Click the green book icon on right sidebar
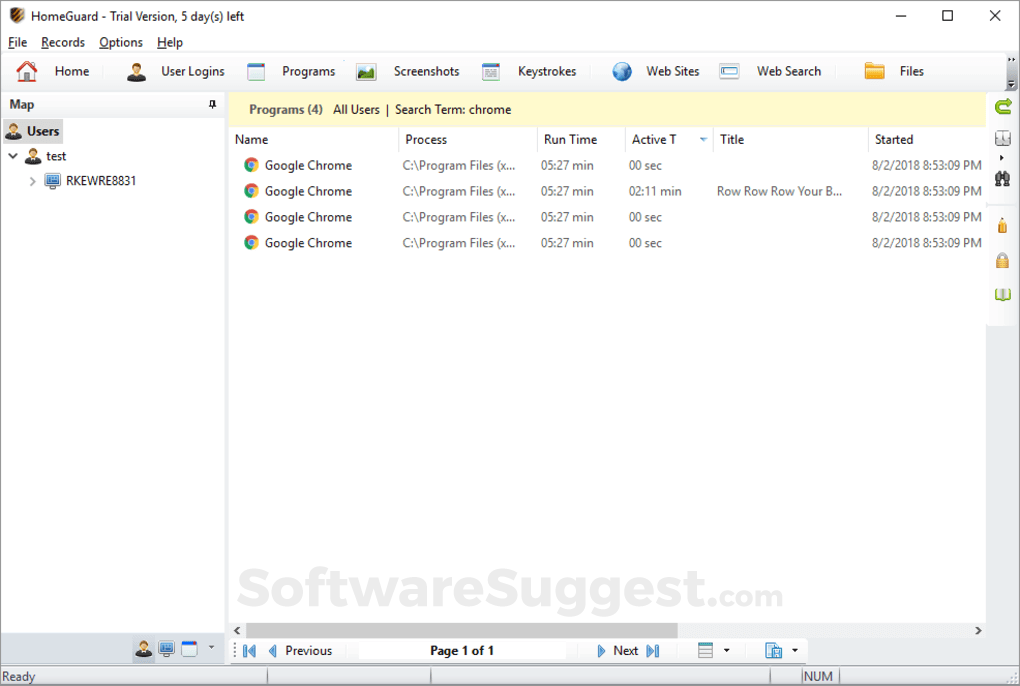This screenshot has width=1020, height=686. point(1002,293)
